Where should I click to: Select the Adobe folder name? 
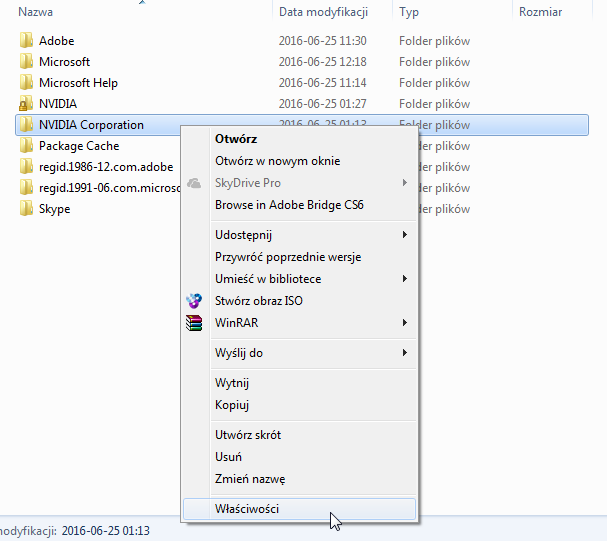point(57,41)
